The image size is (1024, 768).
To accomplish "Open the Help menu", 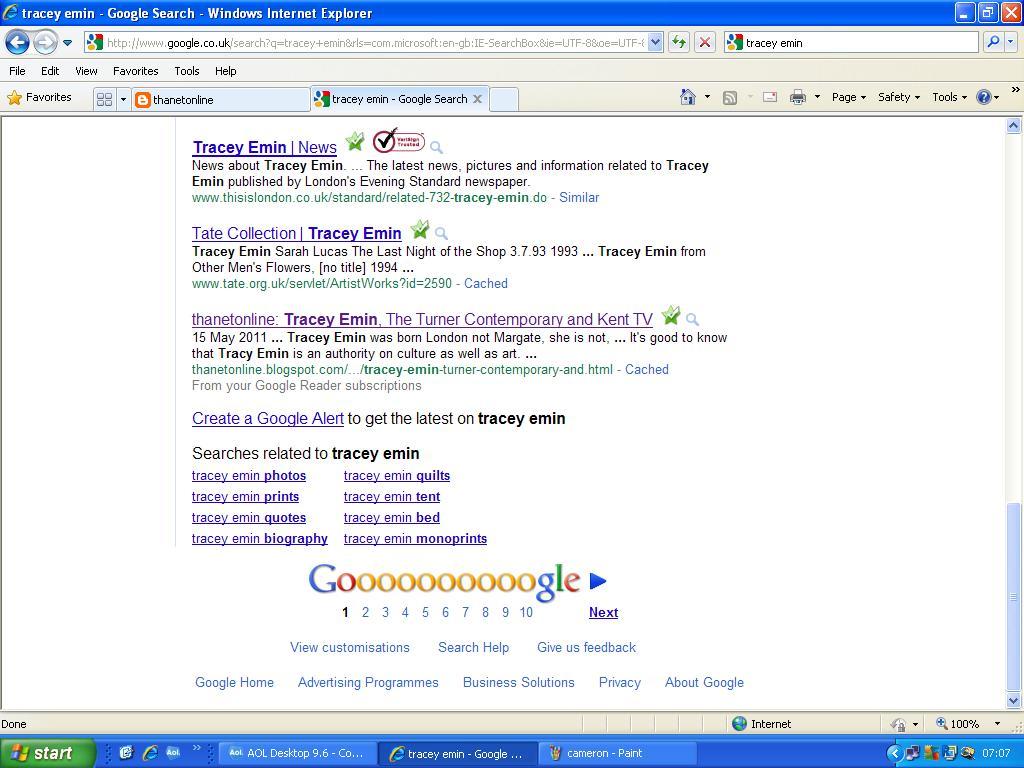I will (x=225, y=71).
